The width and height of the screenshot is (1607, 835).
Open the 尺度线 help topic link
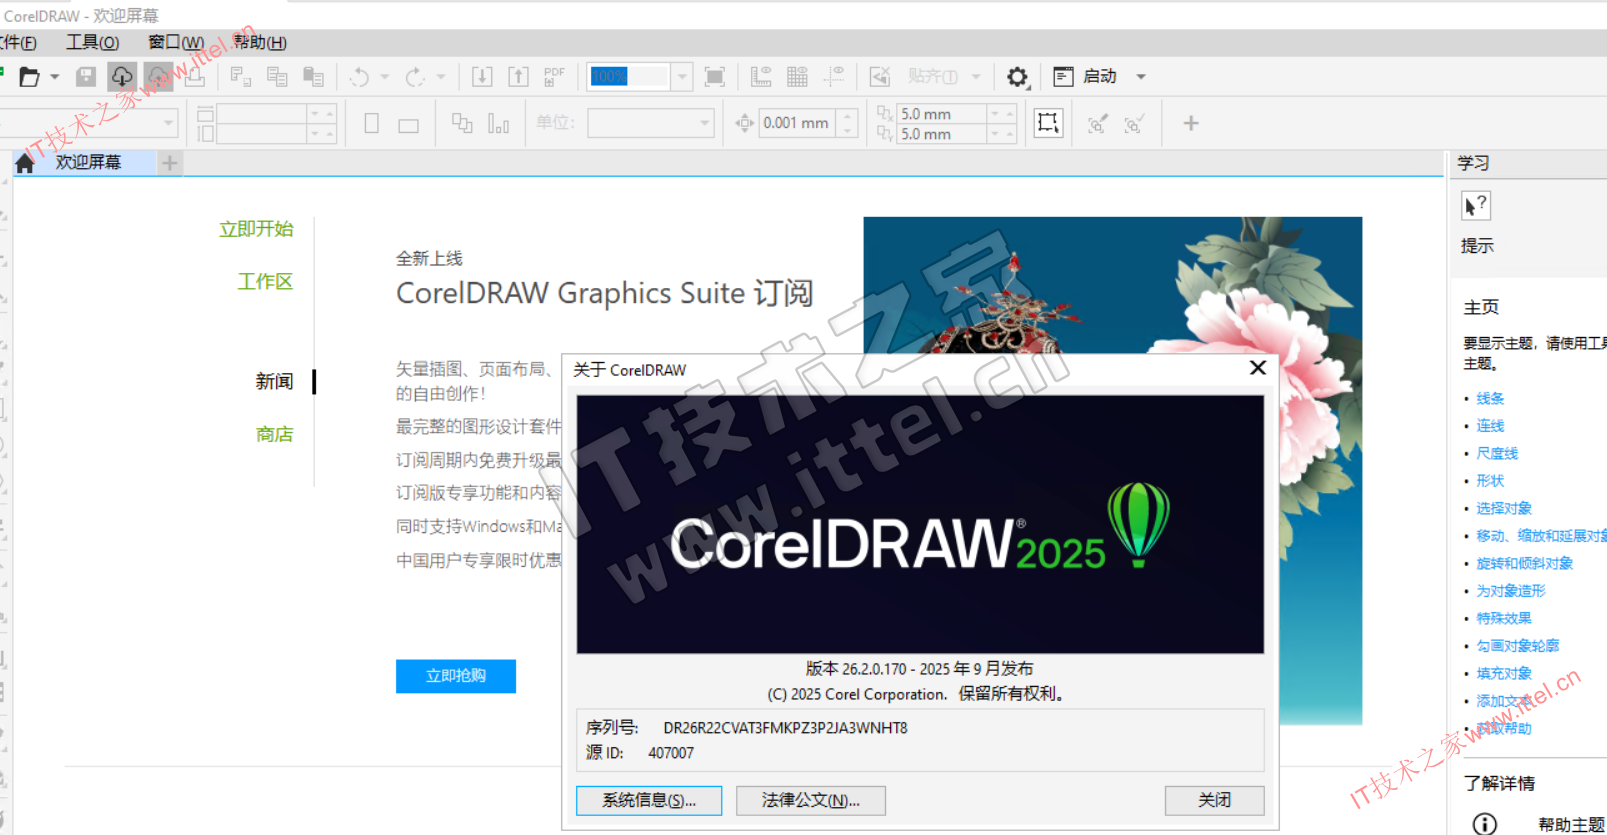1497,453
